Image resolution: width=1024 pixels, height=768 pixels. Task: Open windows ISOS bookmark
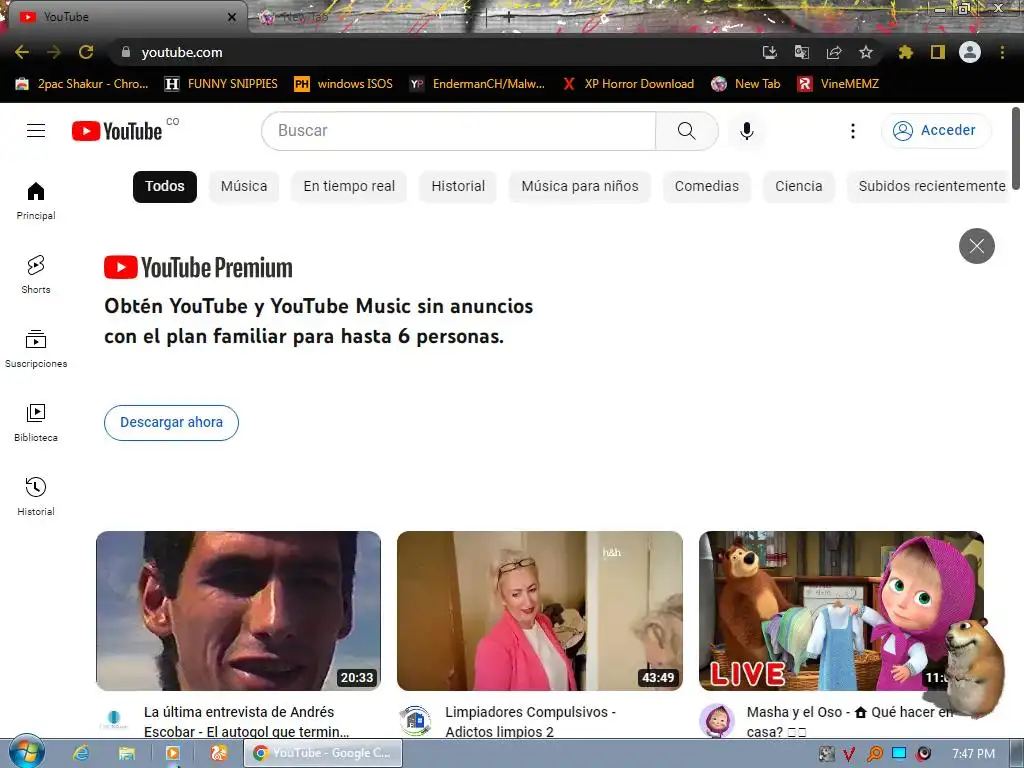click(344, 84)
